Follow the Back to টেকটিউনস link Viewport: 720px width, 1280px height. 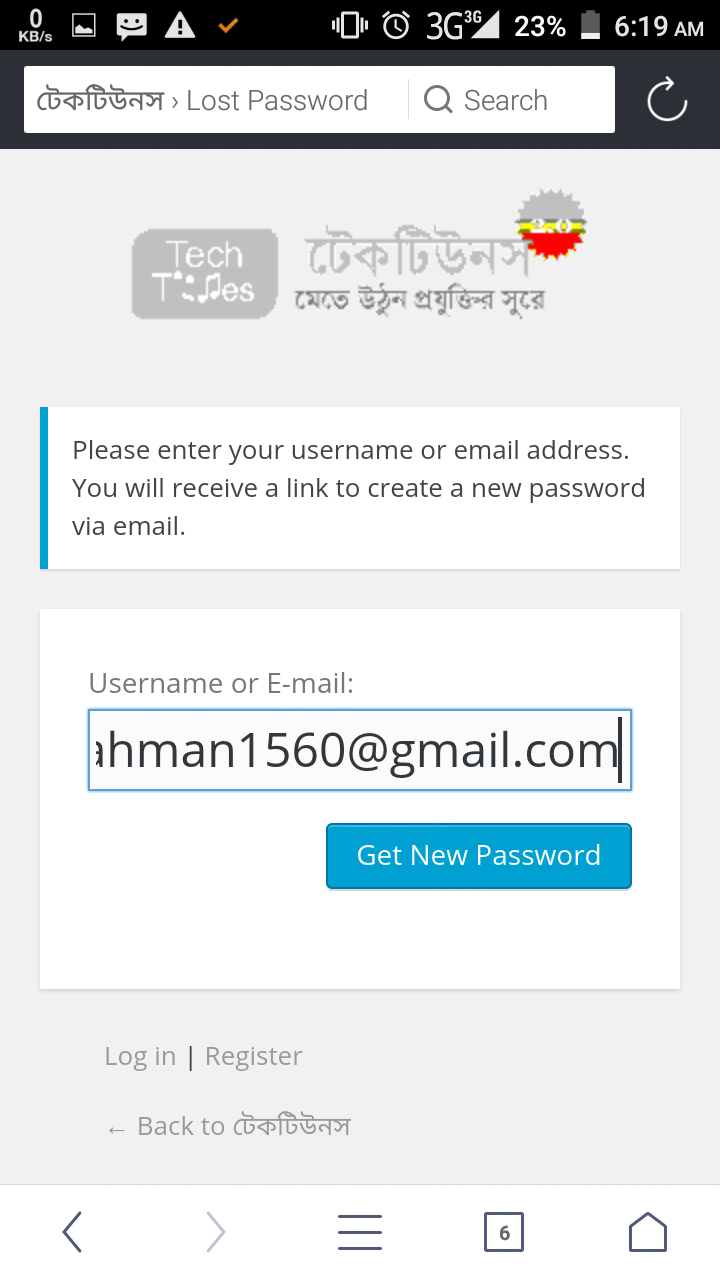tap(229, 1126)
